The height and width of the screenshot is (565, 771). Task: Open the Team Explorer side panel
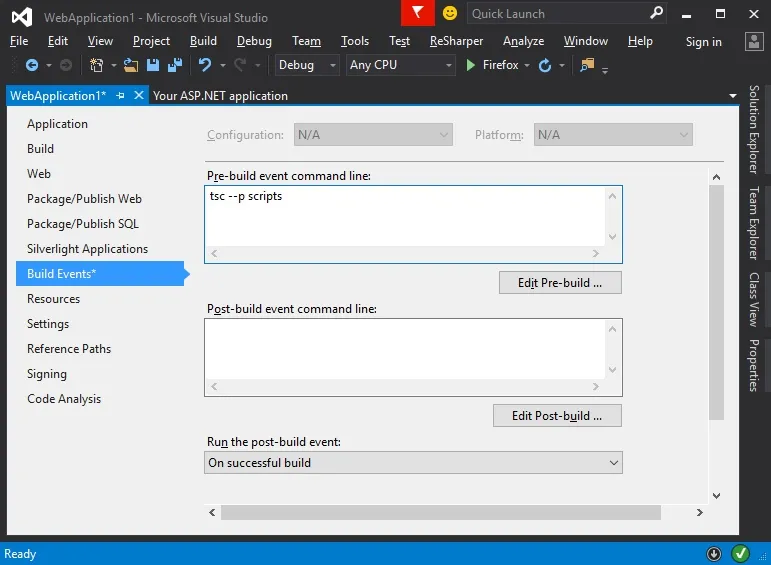coord(754,223)
